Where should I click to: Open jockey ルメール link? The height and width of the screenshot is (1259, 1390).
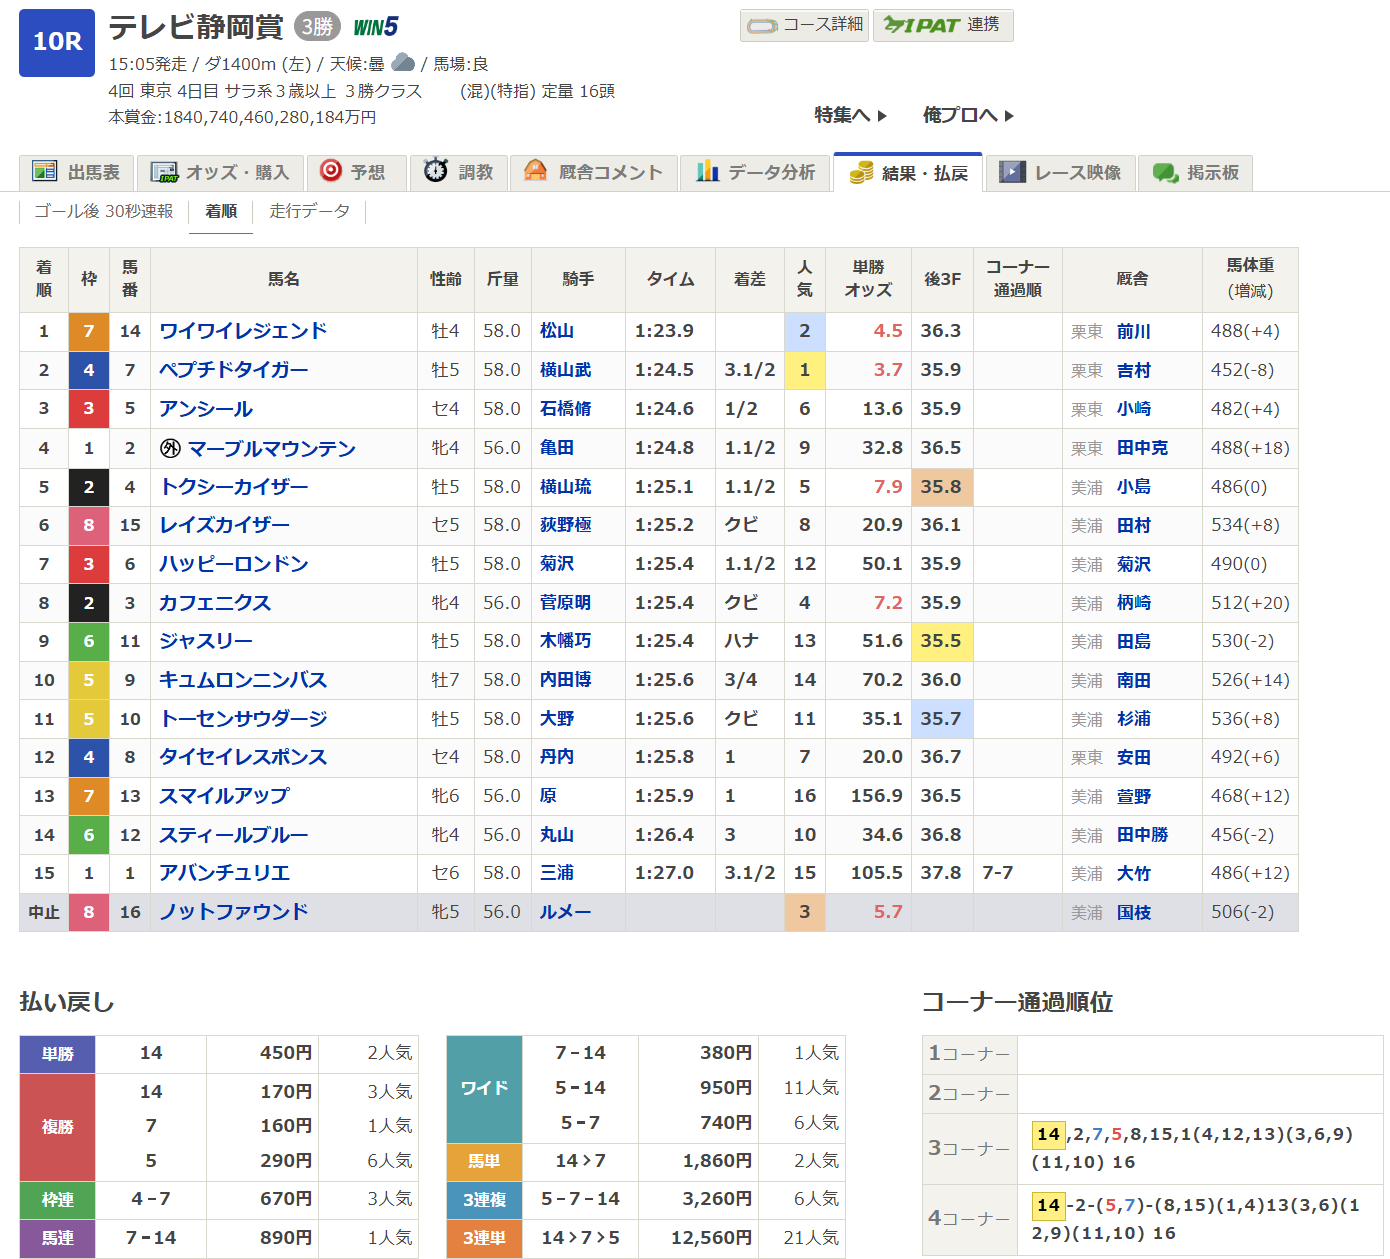click(x=565, y=912)
